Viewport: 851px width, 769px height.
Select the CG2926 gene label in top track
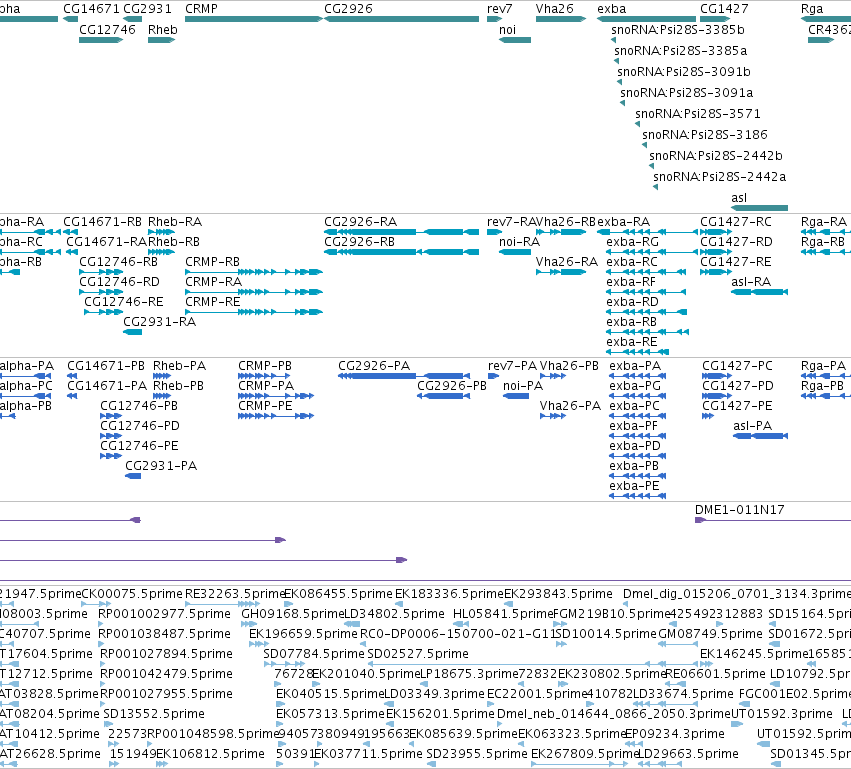(x=348, y=9)
